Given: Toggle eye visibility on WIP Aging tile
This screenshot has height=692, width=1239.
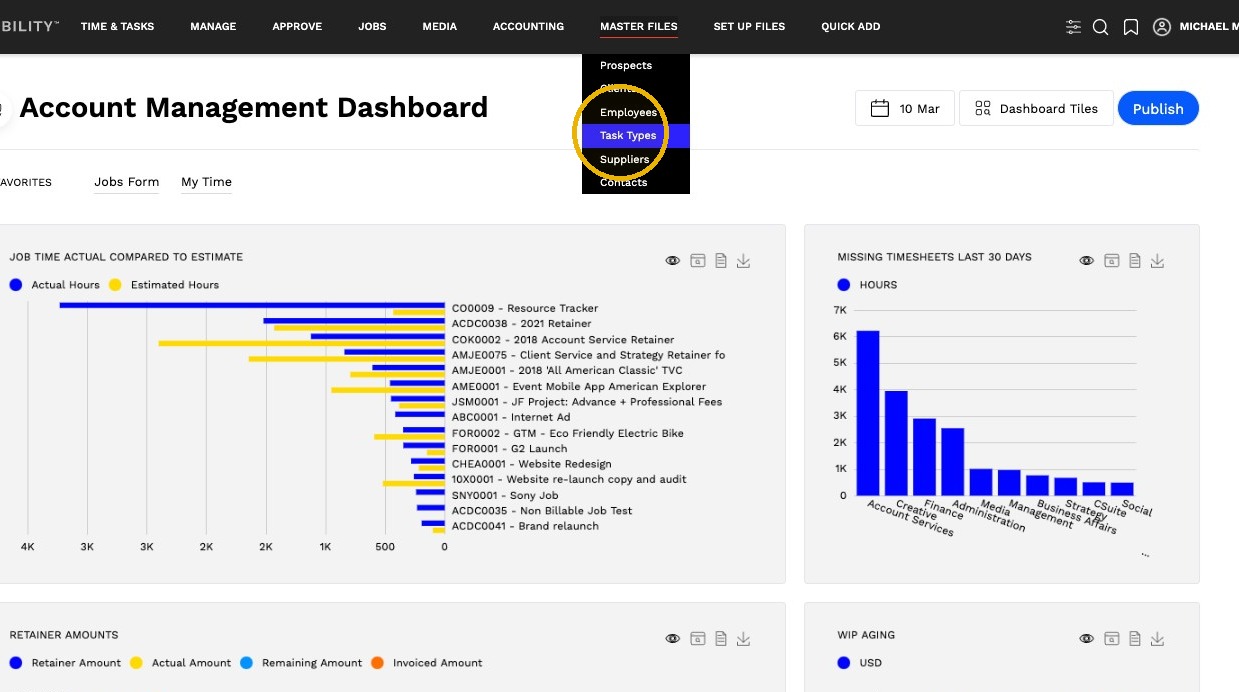Looking at the screenshot, I should pos(1087,639).
